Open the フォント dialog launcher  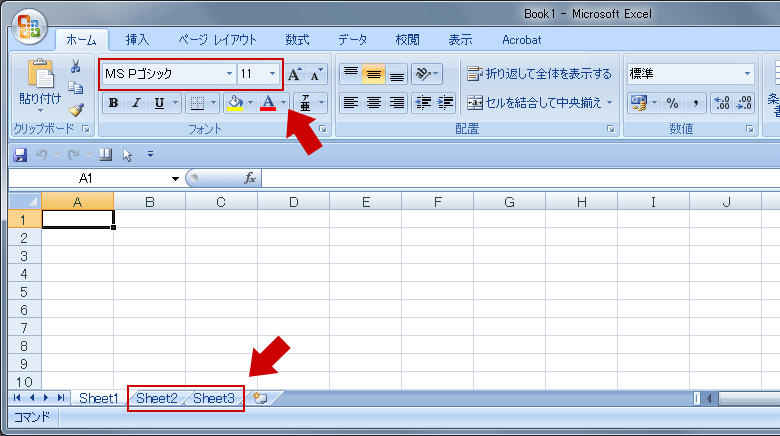[x=323, y=129]
